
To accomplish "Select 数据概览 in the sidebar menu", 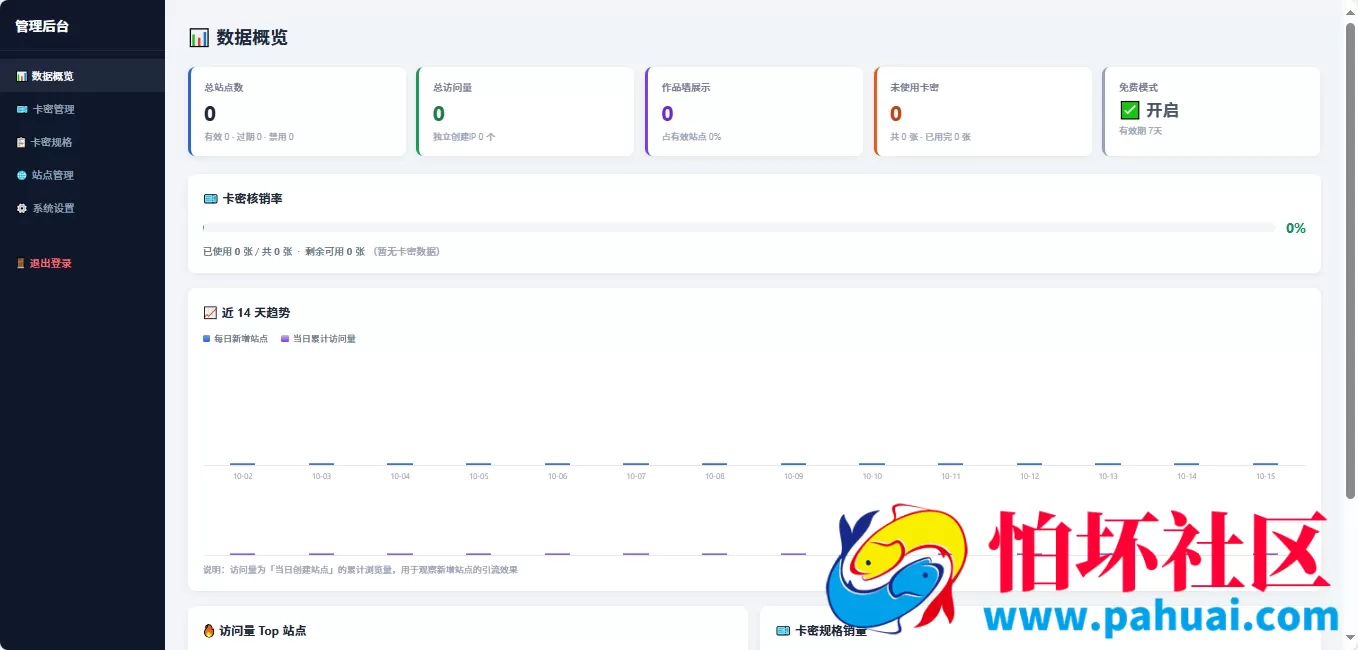I will tap(82, 76).
